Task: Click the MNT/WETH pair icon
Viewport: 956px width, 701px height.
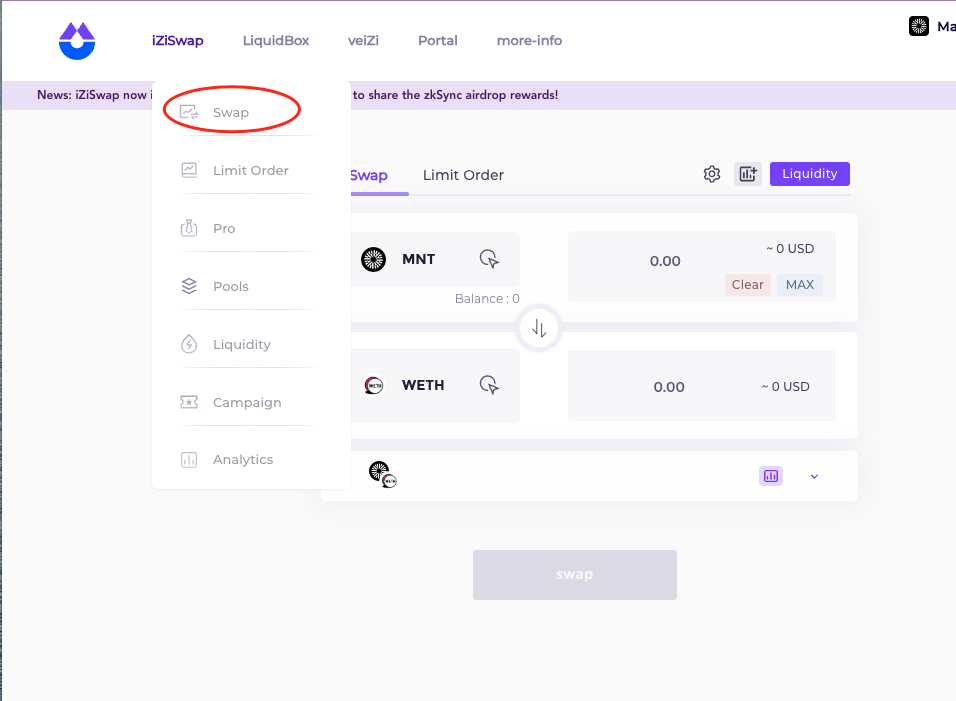Action: click(382, 474)
